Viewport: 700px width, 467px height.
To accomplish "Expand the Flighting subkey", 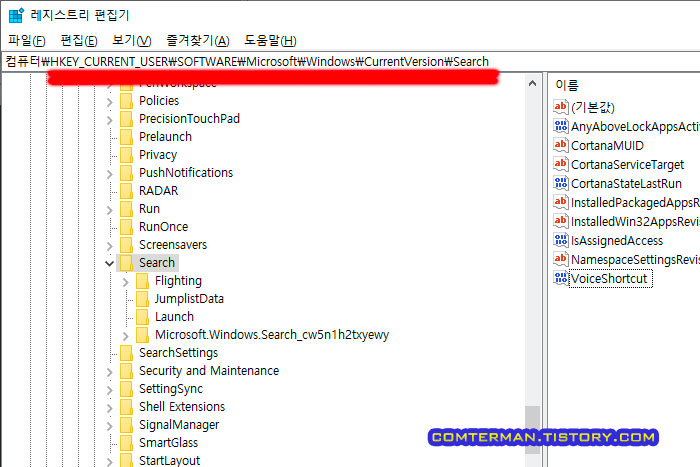I will point(125,282).
